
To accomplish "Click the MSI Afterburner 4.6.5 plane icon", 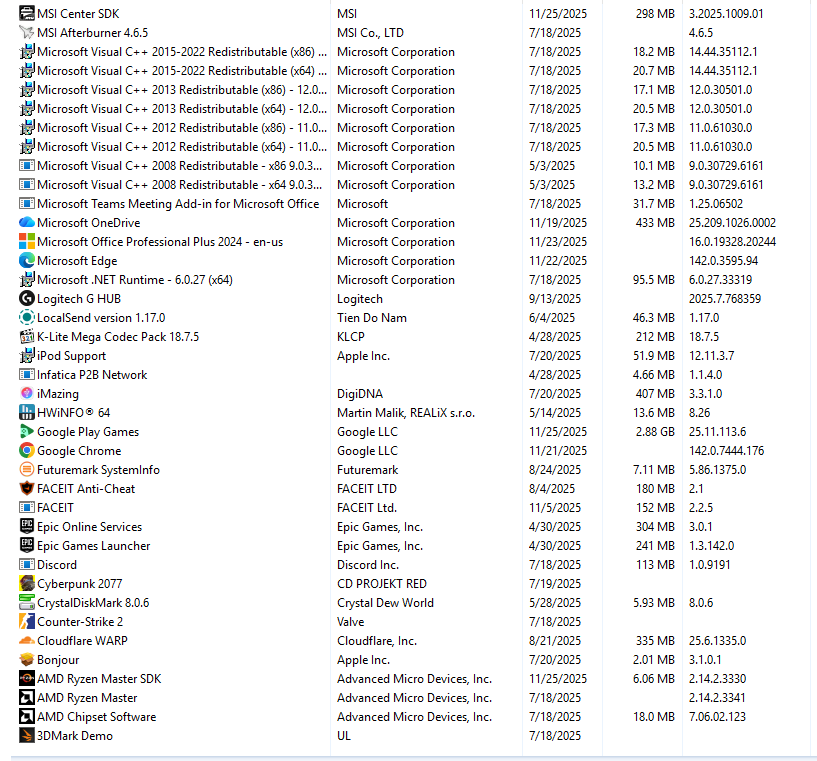I will click(x=27, y=32).
